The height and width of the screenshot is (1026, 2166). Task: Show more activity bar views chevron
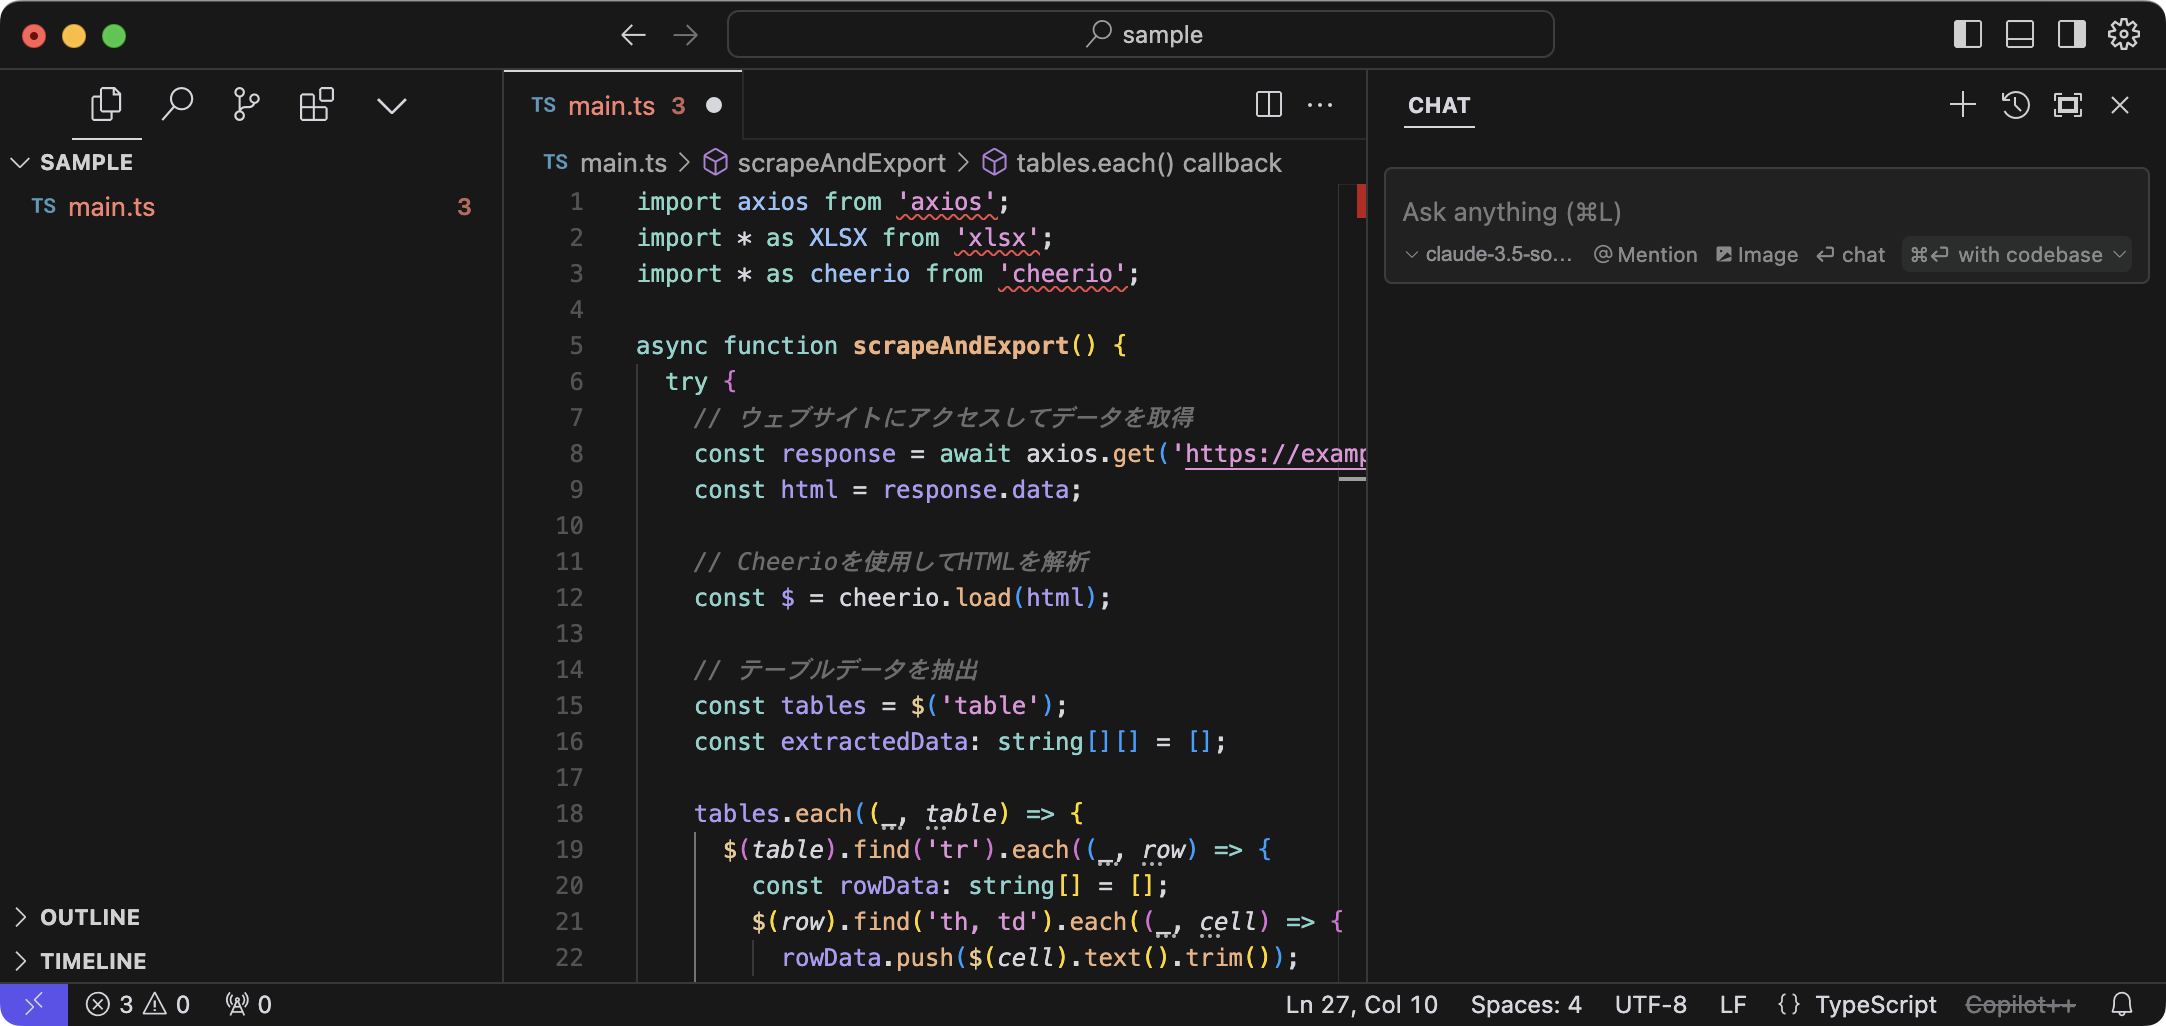coord(391,106)
